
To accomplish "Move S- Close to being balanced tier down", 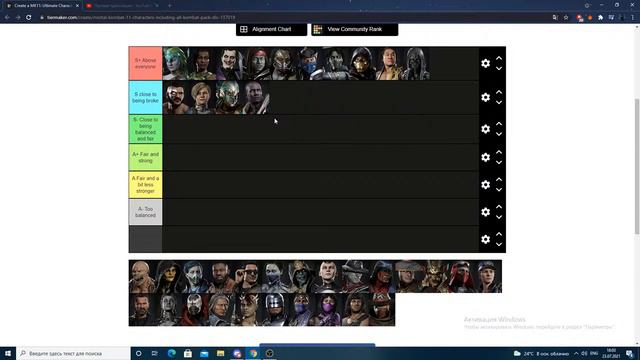I will [x=499, y=134].
